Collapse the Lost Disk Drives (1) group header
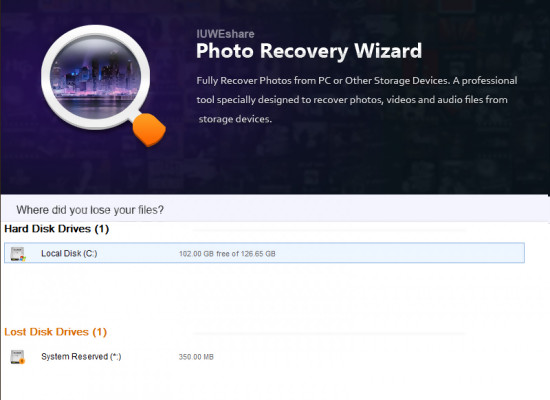This screenshot has width=550, height=400. tap(55, 332)
